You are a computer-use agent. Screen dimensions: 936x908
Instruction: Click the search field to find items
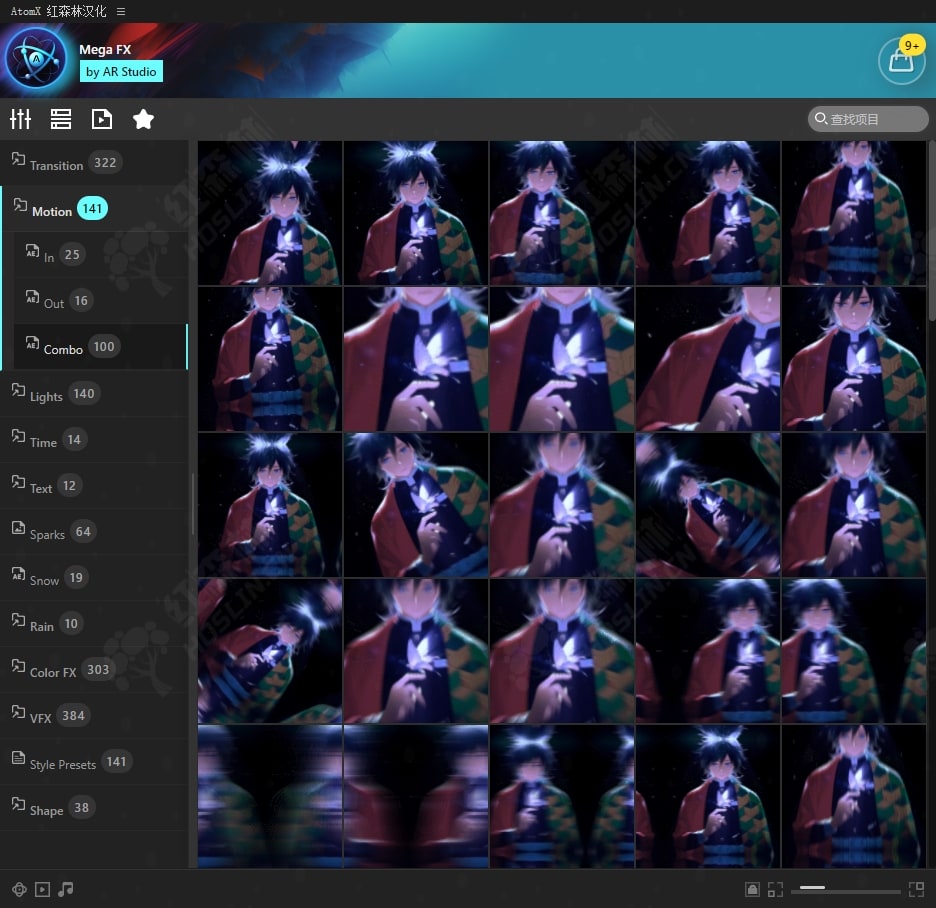coord(868,119)
